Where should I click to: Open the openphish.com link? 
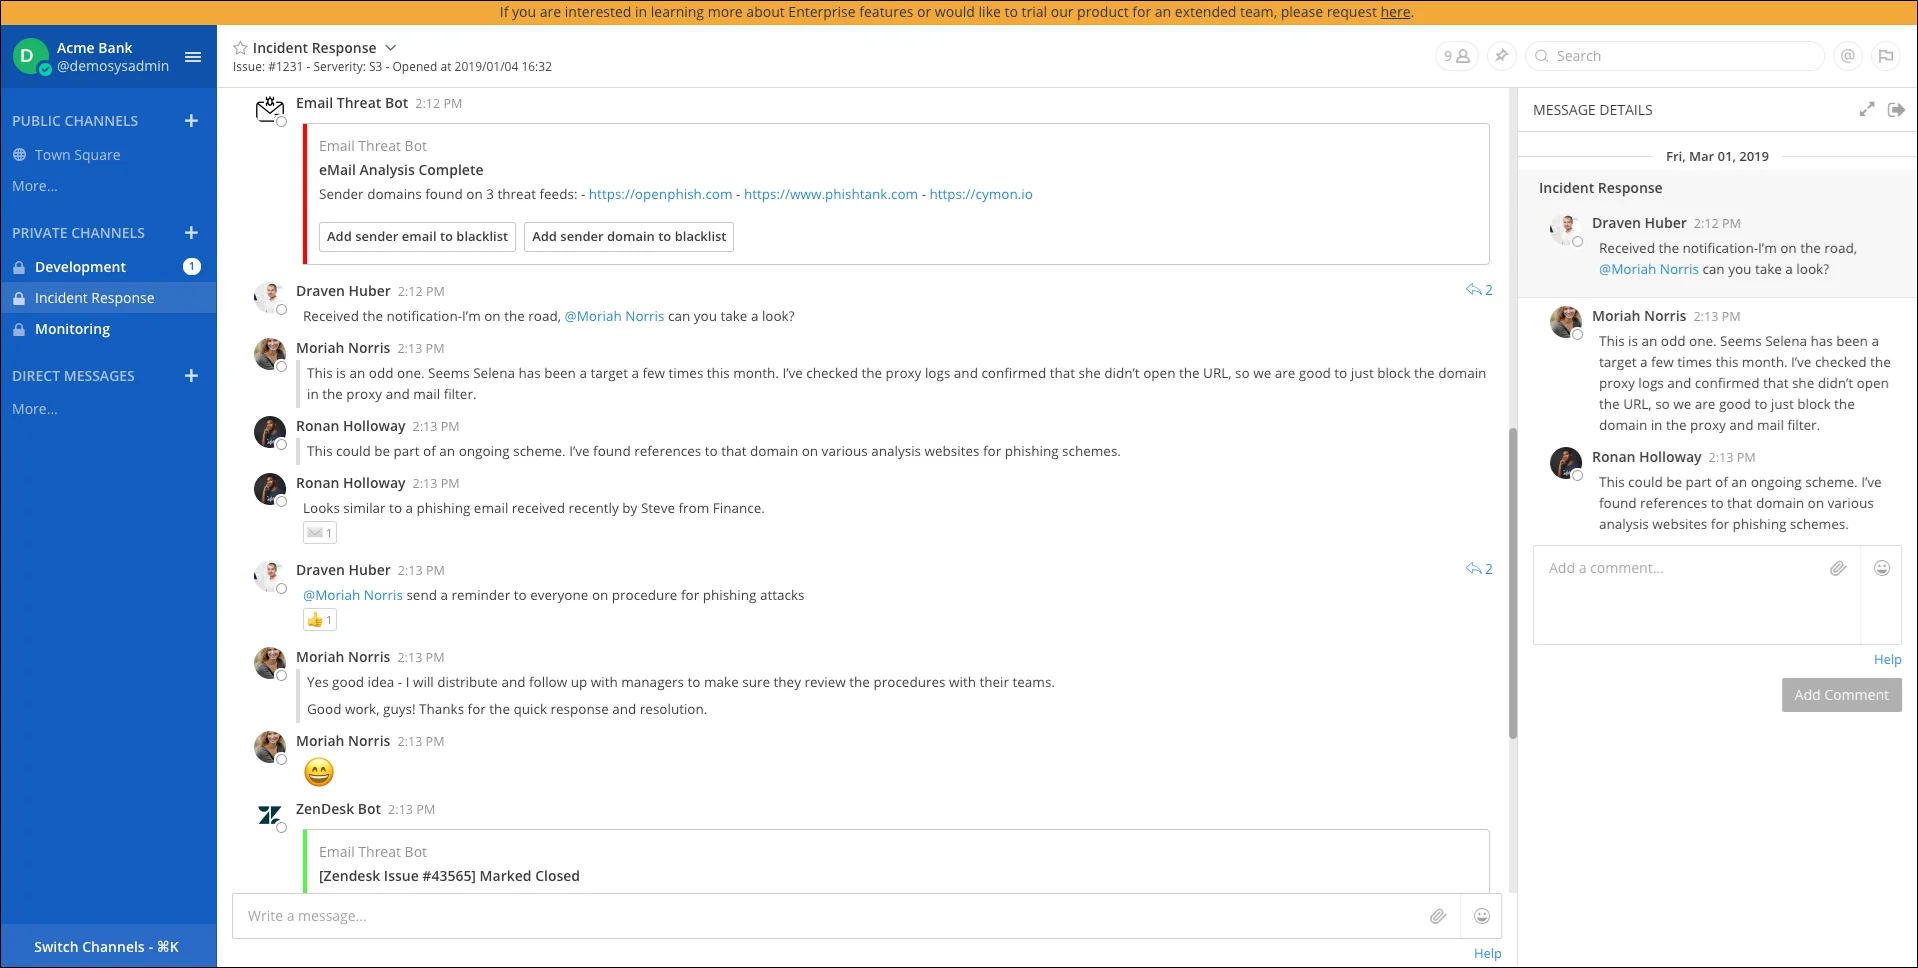click(x=660, y=195)
